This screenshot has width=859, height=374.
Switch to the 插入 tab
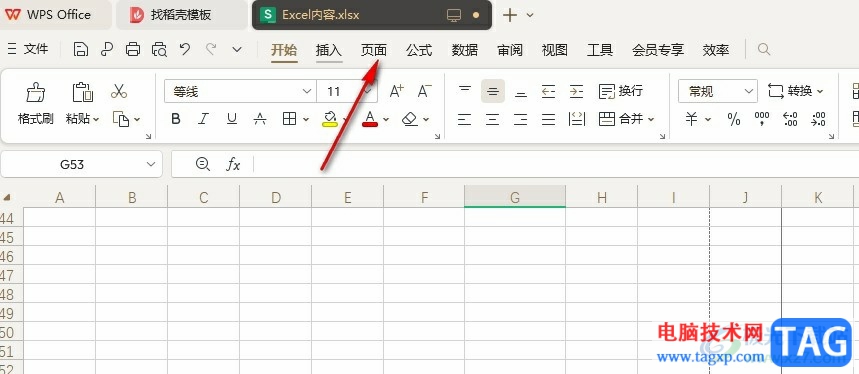coord(329,50)
